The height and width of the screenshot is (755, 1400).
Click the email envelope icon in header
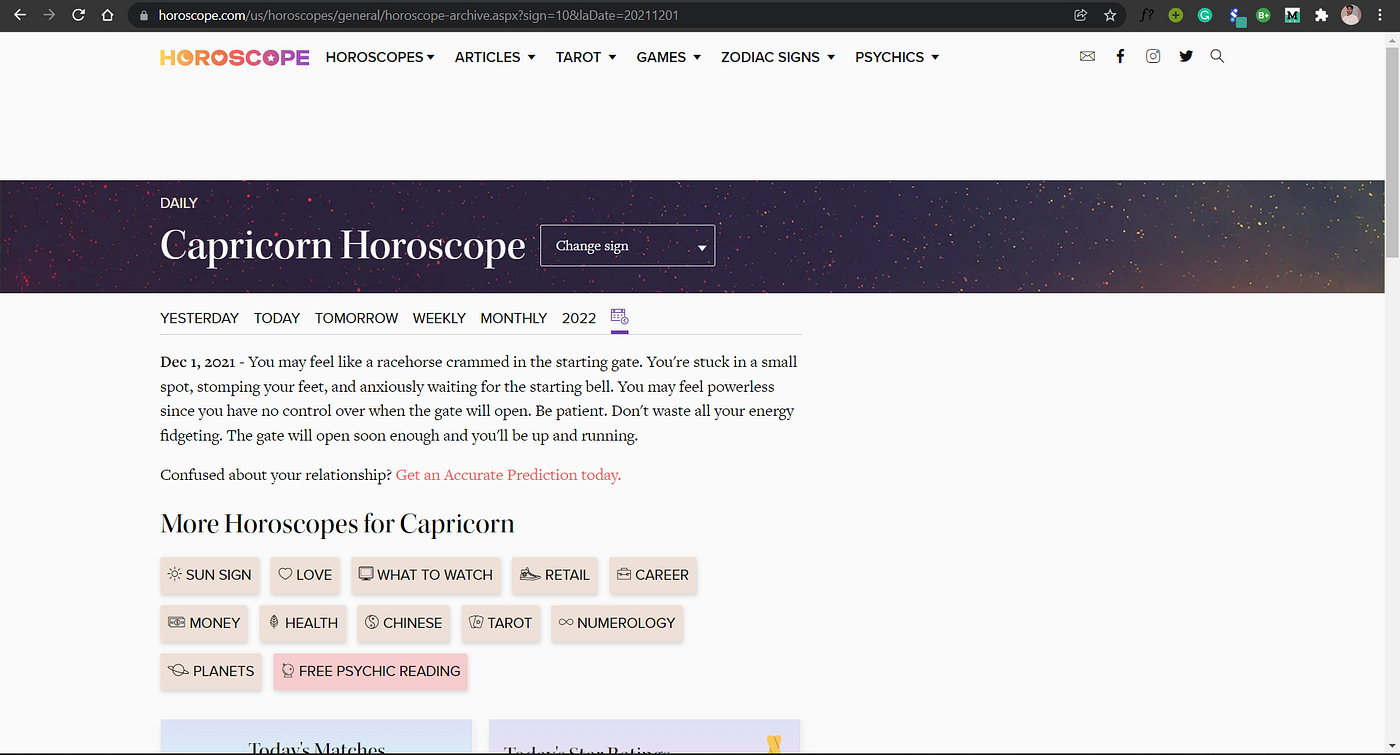pos(1087,57)
